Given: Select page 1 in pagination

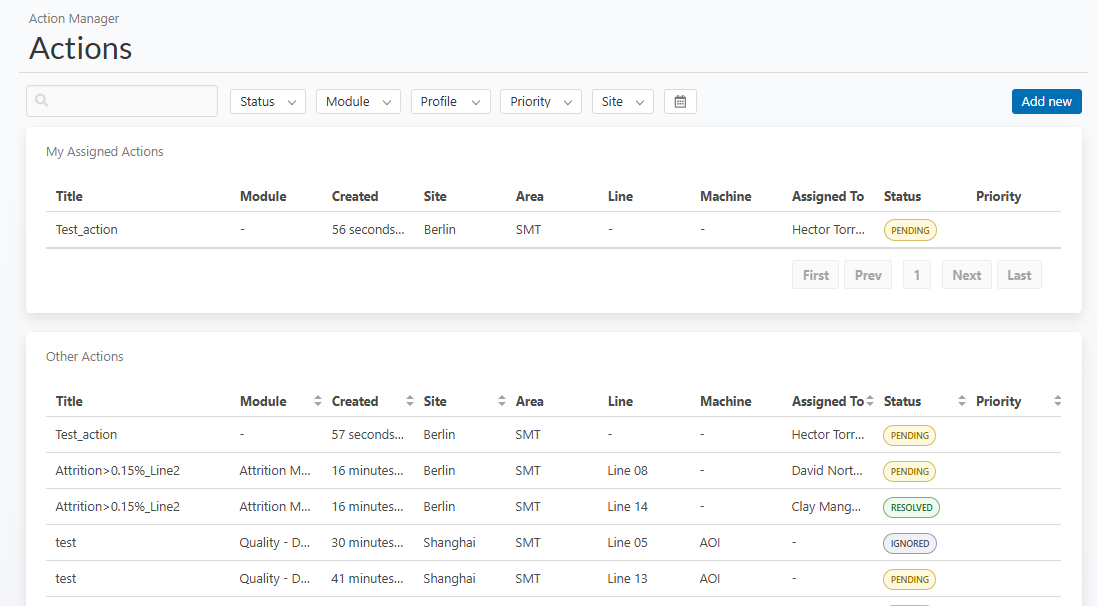Looking at the screenshot, I should 917,275.
